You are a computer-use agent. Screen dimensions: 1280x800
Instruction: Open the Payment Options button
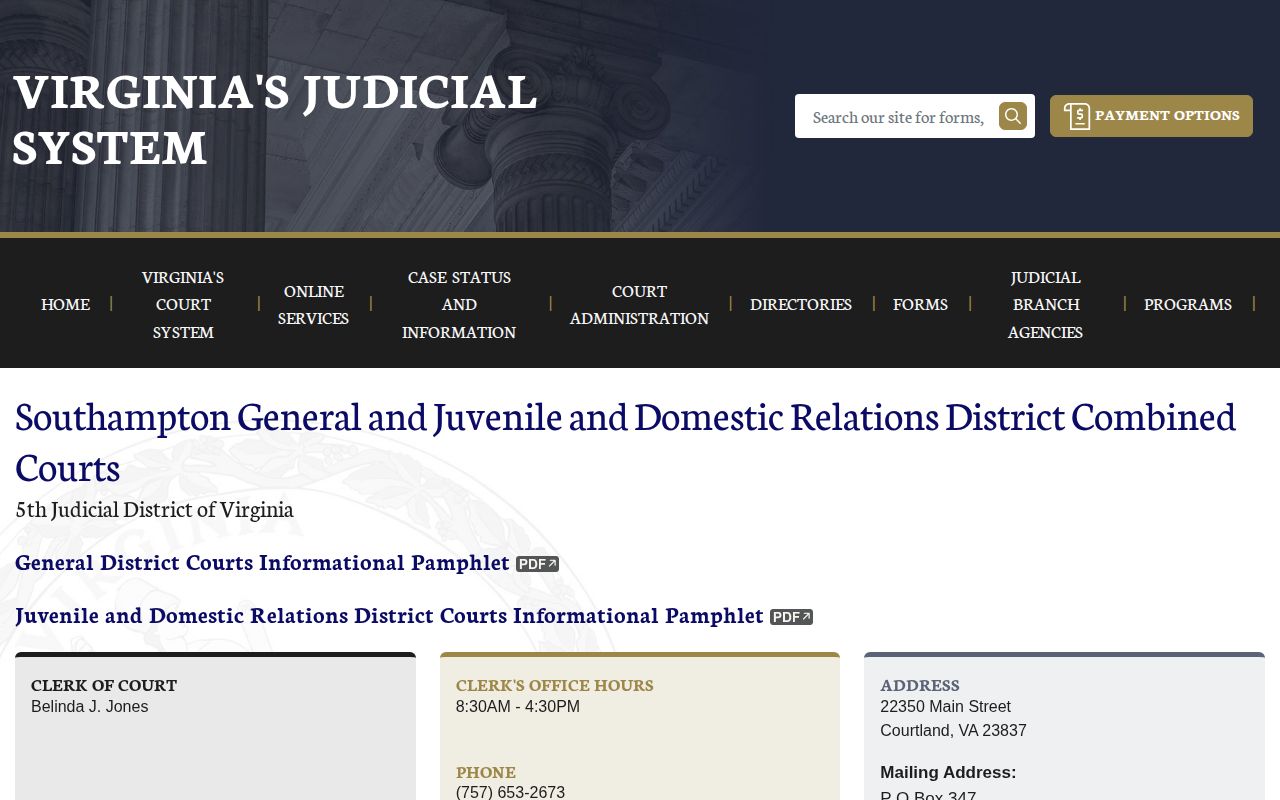1151,116
